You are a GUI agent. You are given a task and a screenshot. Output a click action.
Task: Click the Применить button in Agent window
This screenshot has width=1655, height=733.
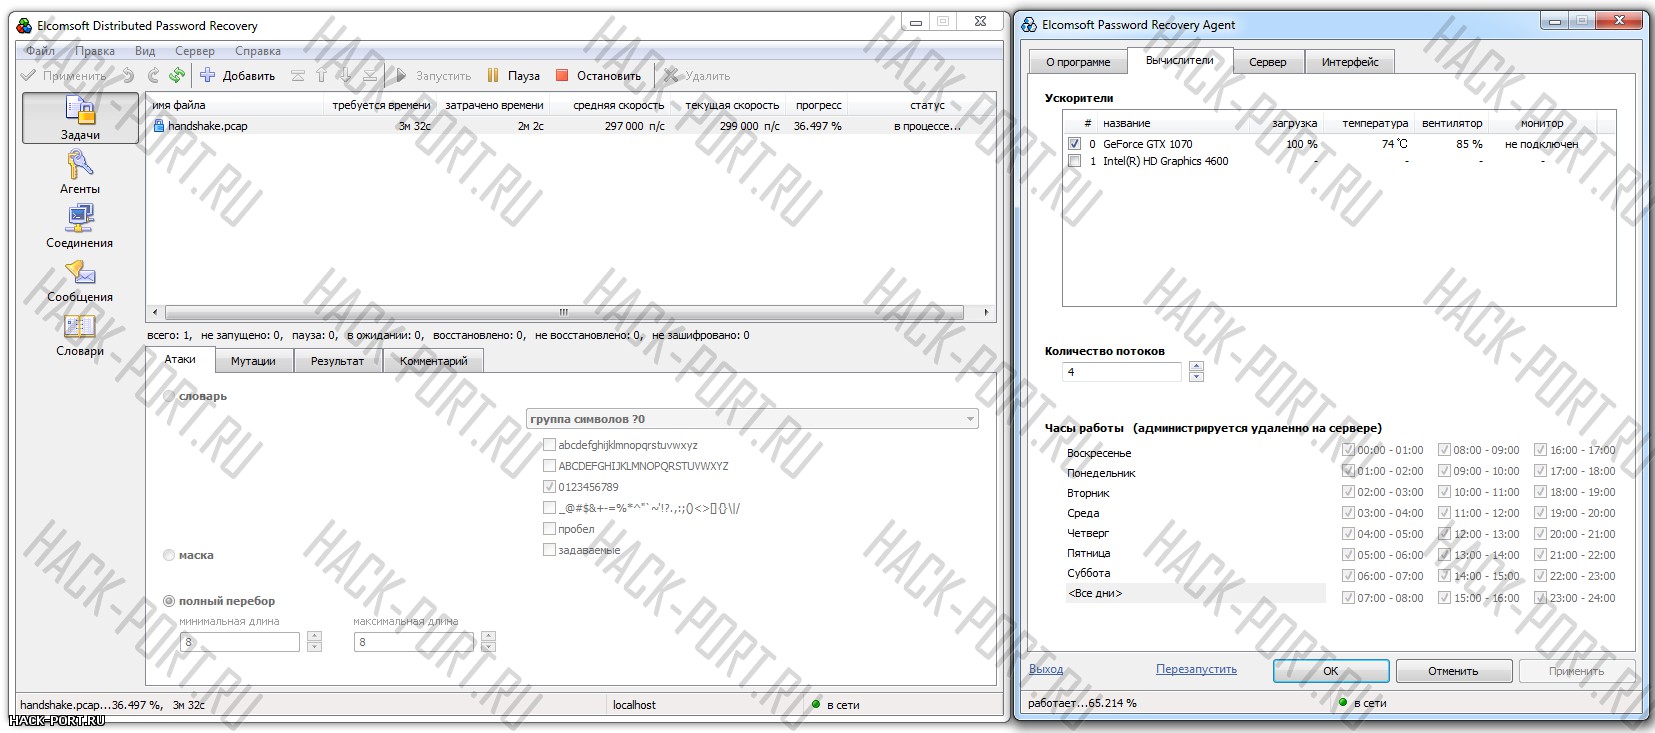click(1576, 671)
